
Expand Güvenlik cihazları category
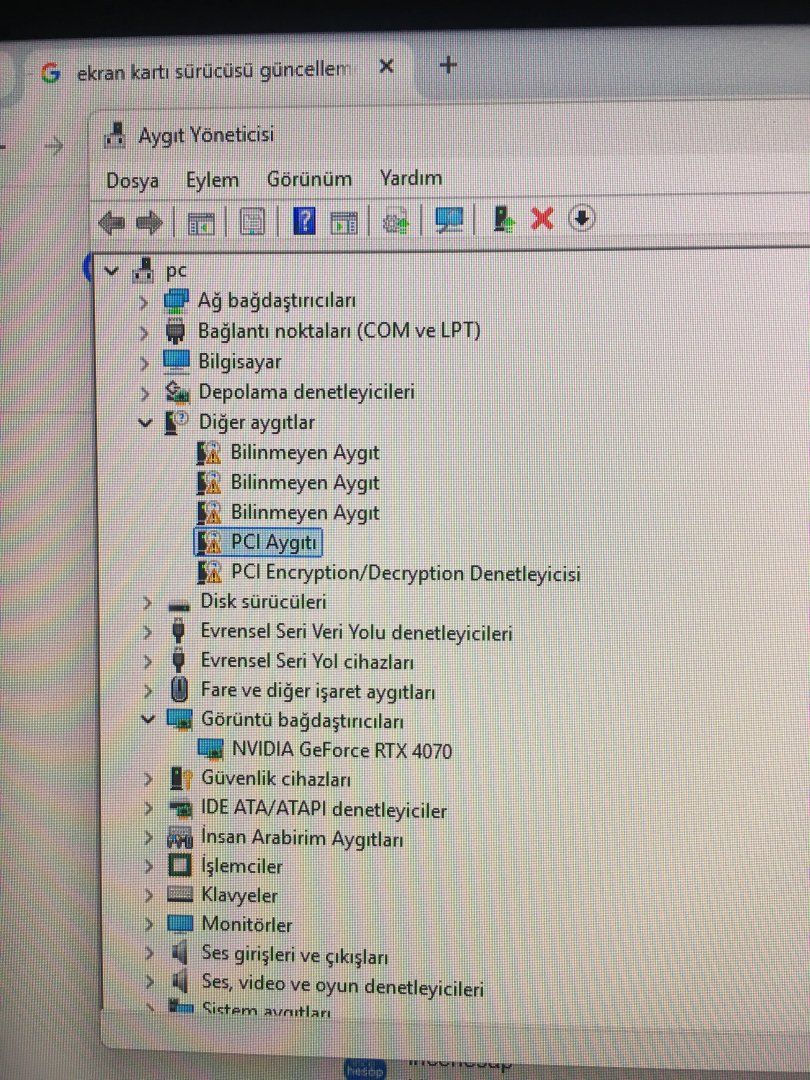pyautogui.click(x=148, y=779)
